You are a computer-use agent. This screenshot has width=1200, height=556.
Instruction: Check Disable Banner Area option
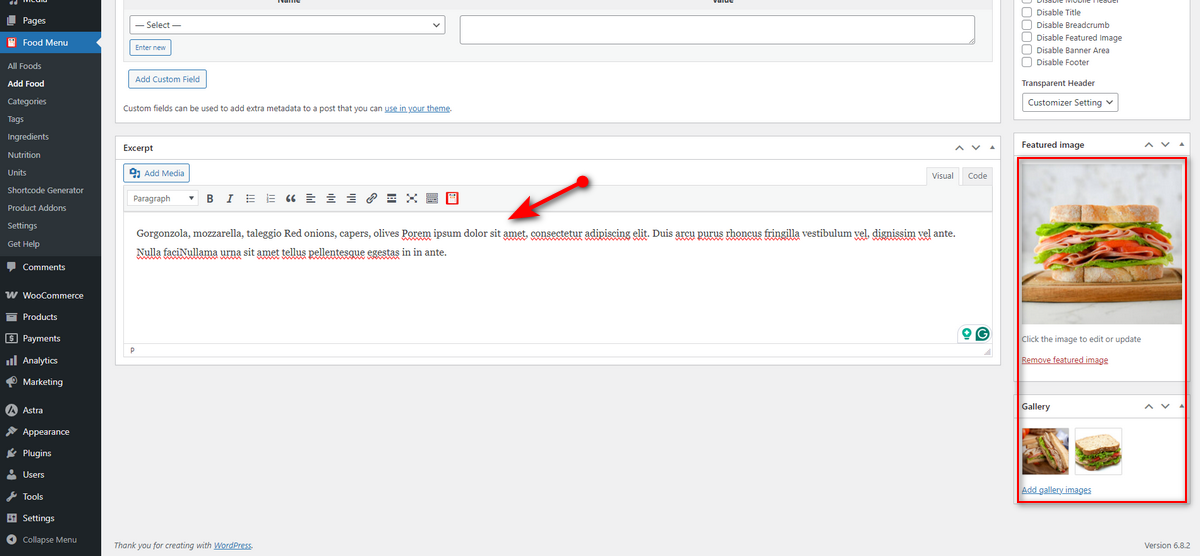[1027, 50]
